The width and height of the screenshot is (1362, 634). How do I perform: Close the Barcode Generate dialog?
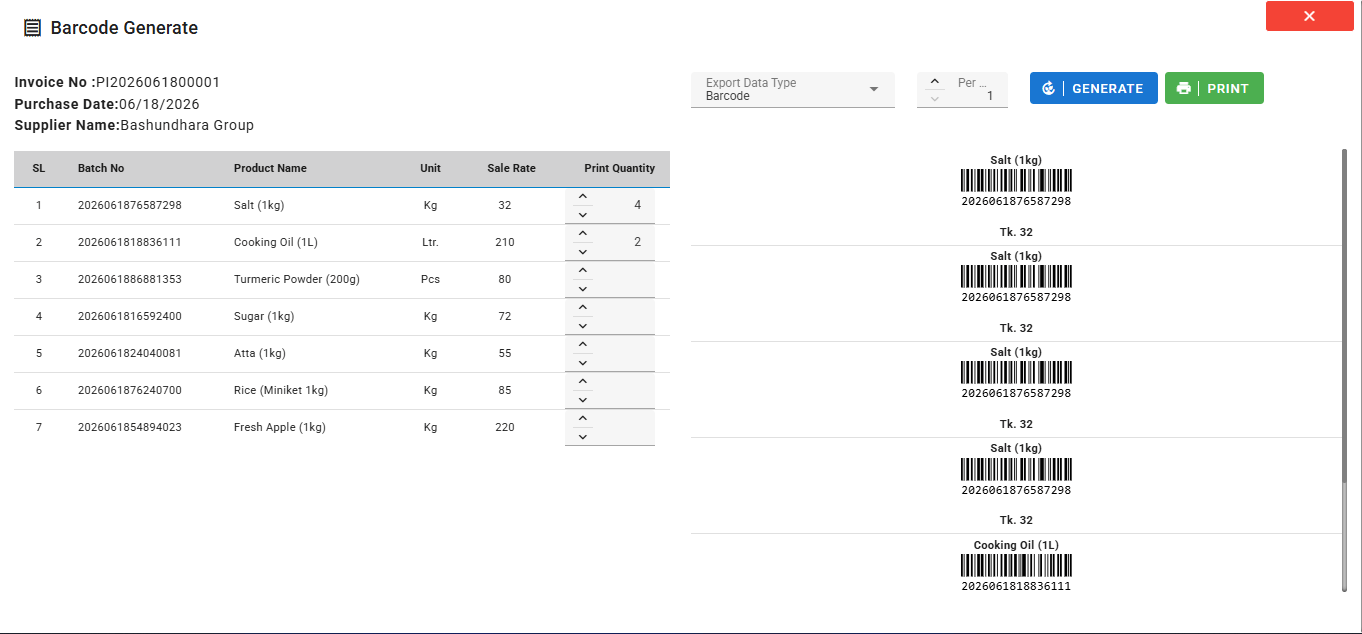tap(1309, 16)
